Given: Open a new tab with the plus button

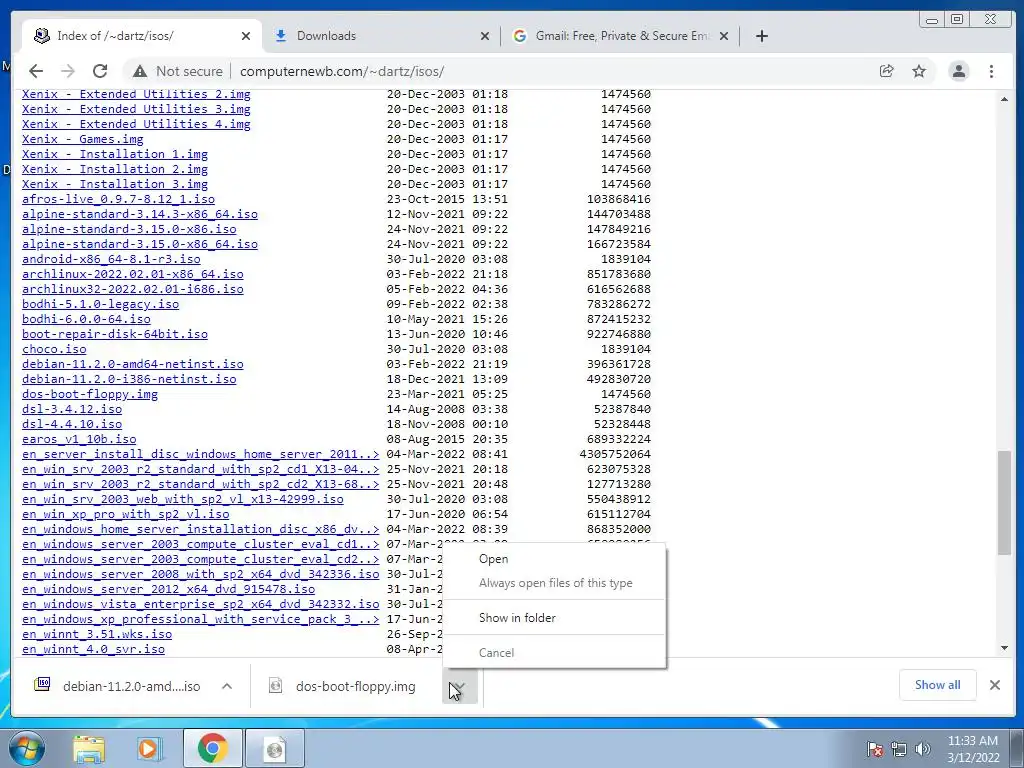Looking at the screenshot, I should coord(761,36).
